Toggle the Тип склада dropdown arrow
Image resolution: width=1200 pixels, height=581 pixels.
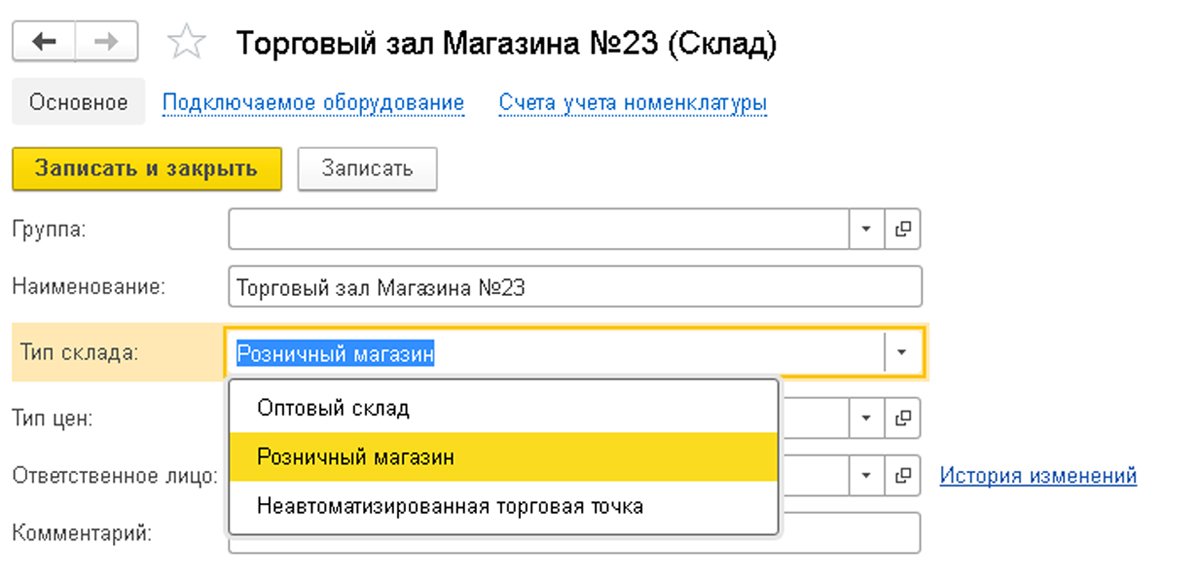tap(902, 352)
